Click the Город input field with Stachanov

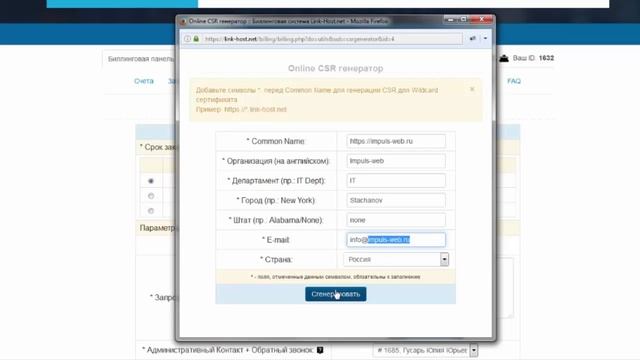point(396,200)
